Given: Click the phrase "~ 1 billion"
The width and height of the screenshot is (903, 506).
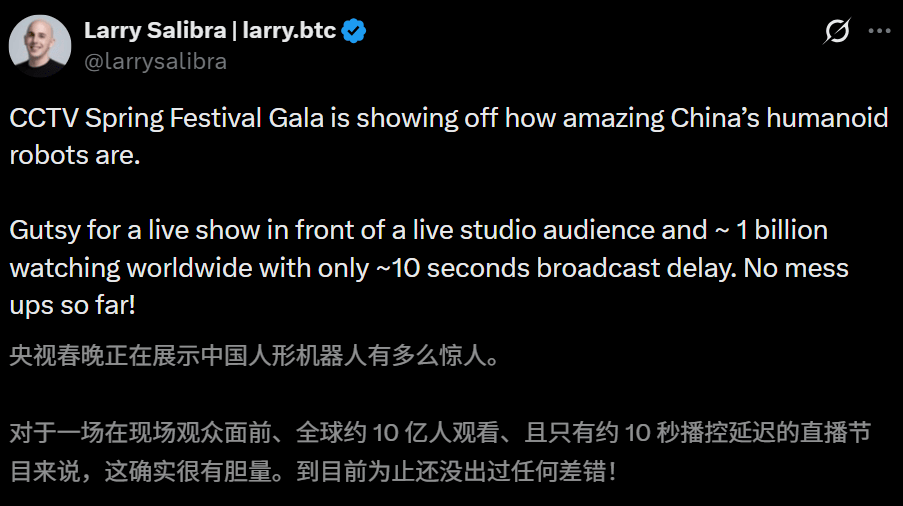Looking at the screenshot, I should coord(763,231).
